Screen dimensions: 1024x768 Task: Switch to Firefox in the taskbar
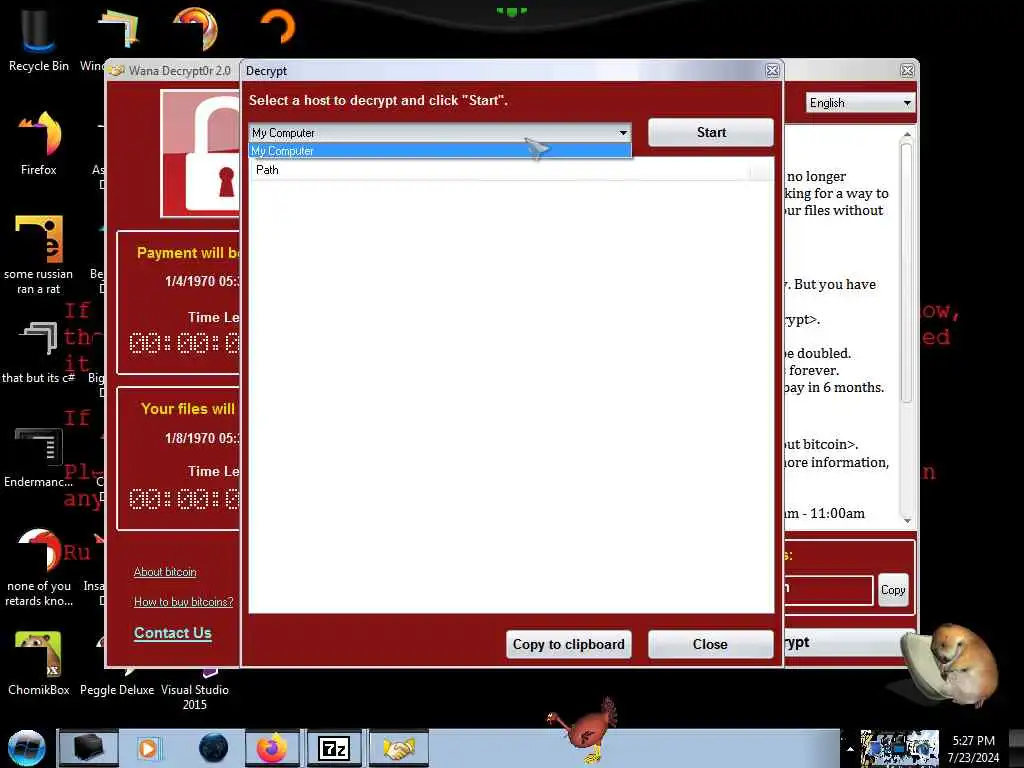(272, 748)
